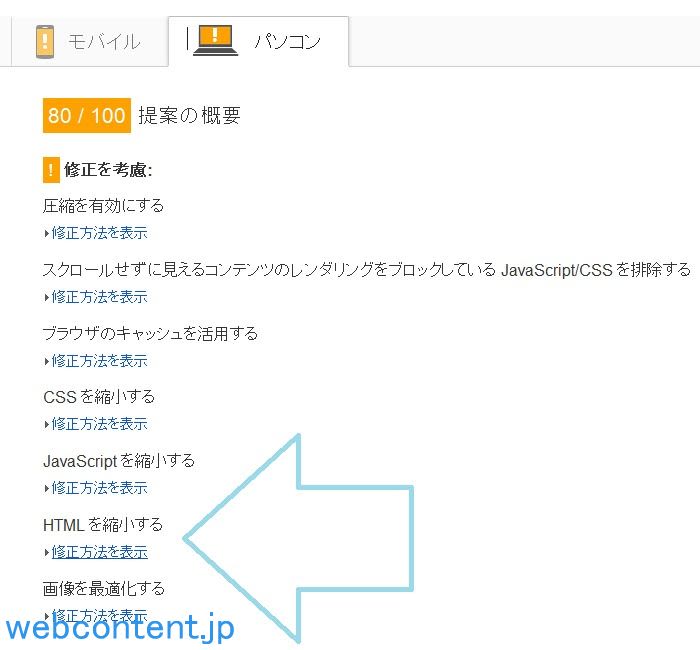
Task: Open 修正方法を表示 under CSS を縮小する
Action: click(x=99, y=424)
